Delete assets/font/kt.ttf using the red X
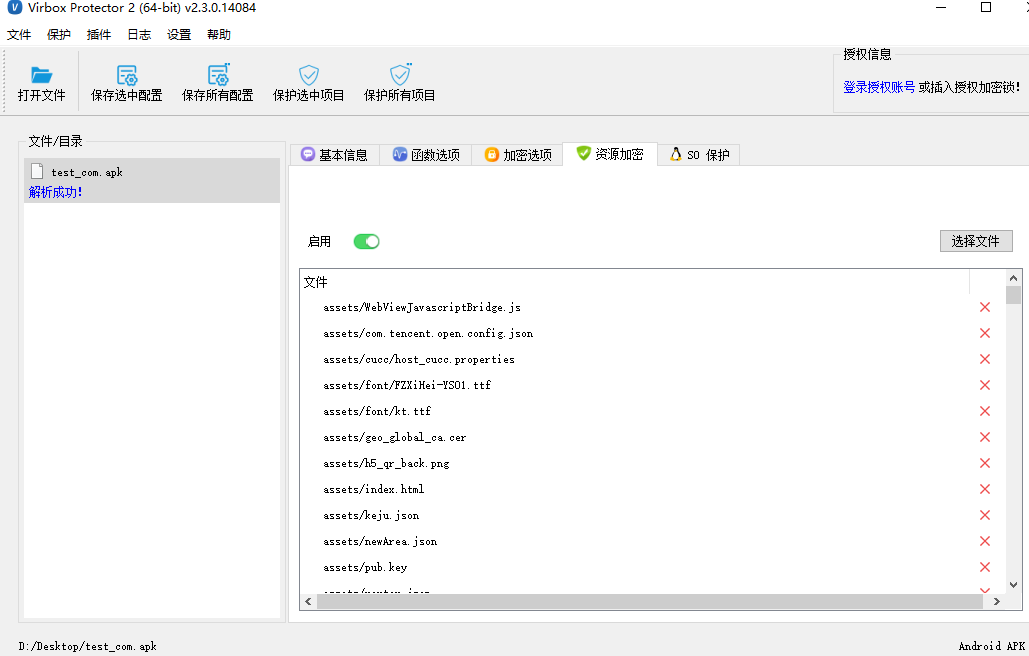Screen dimensions: 1029x656 pyautogui.click(x=984, y=410)
